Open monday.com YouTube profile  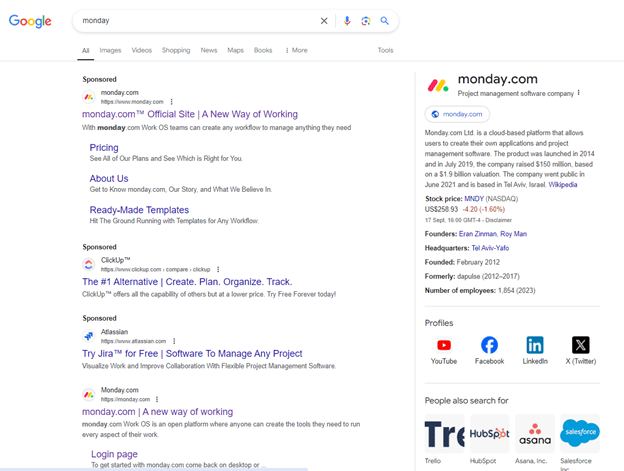click(x=444, y=350)
